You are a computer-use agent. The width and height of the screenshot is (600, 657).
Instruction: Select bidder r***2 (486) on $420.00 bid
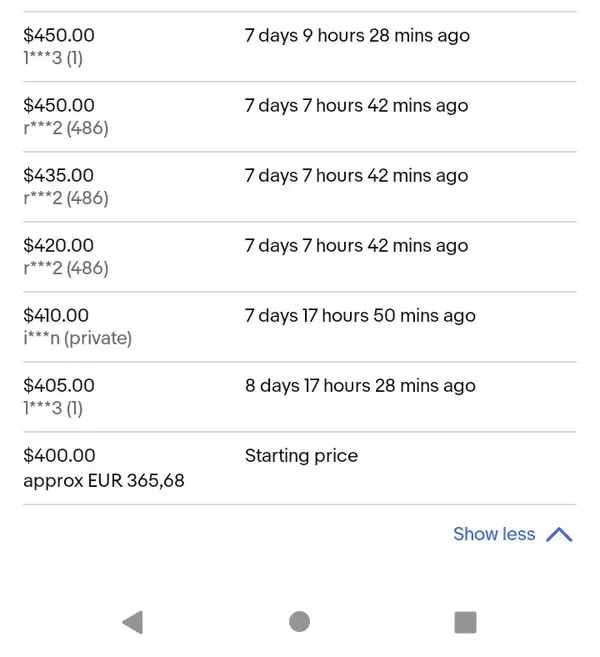tap(66, 268)
